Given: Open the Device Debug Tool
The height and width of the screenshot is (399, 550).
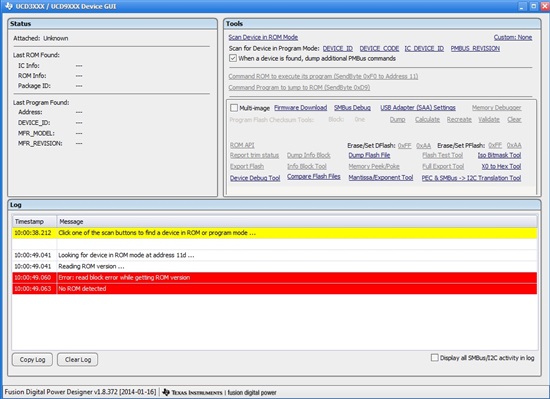Looking at the screenshot, I should (255, 178).
